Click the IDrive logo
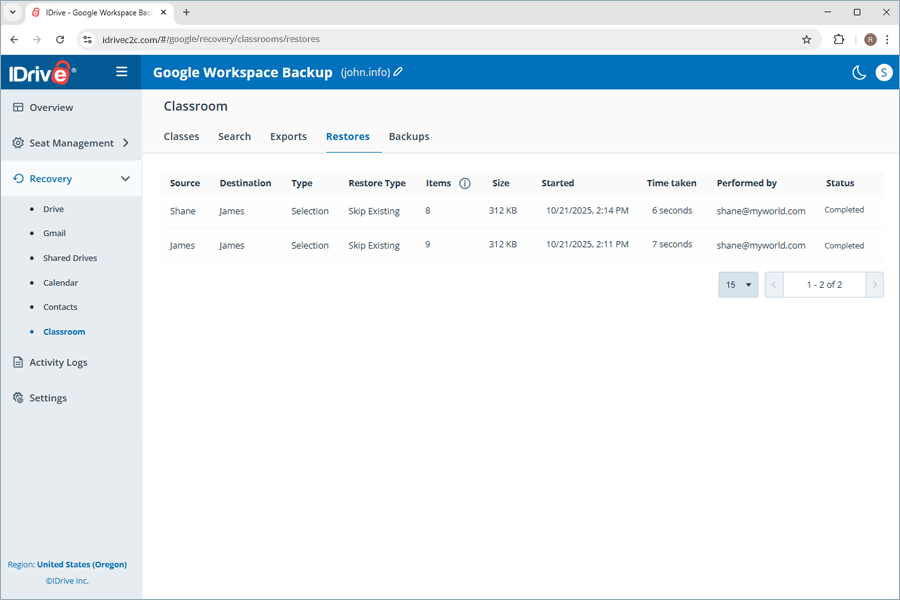 [42, 73]
